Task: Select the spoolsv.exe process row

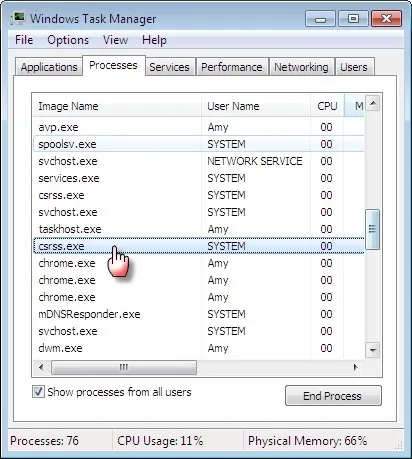Action: pyautogui.click(x=199, y=144)
